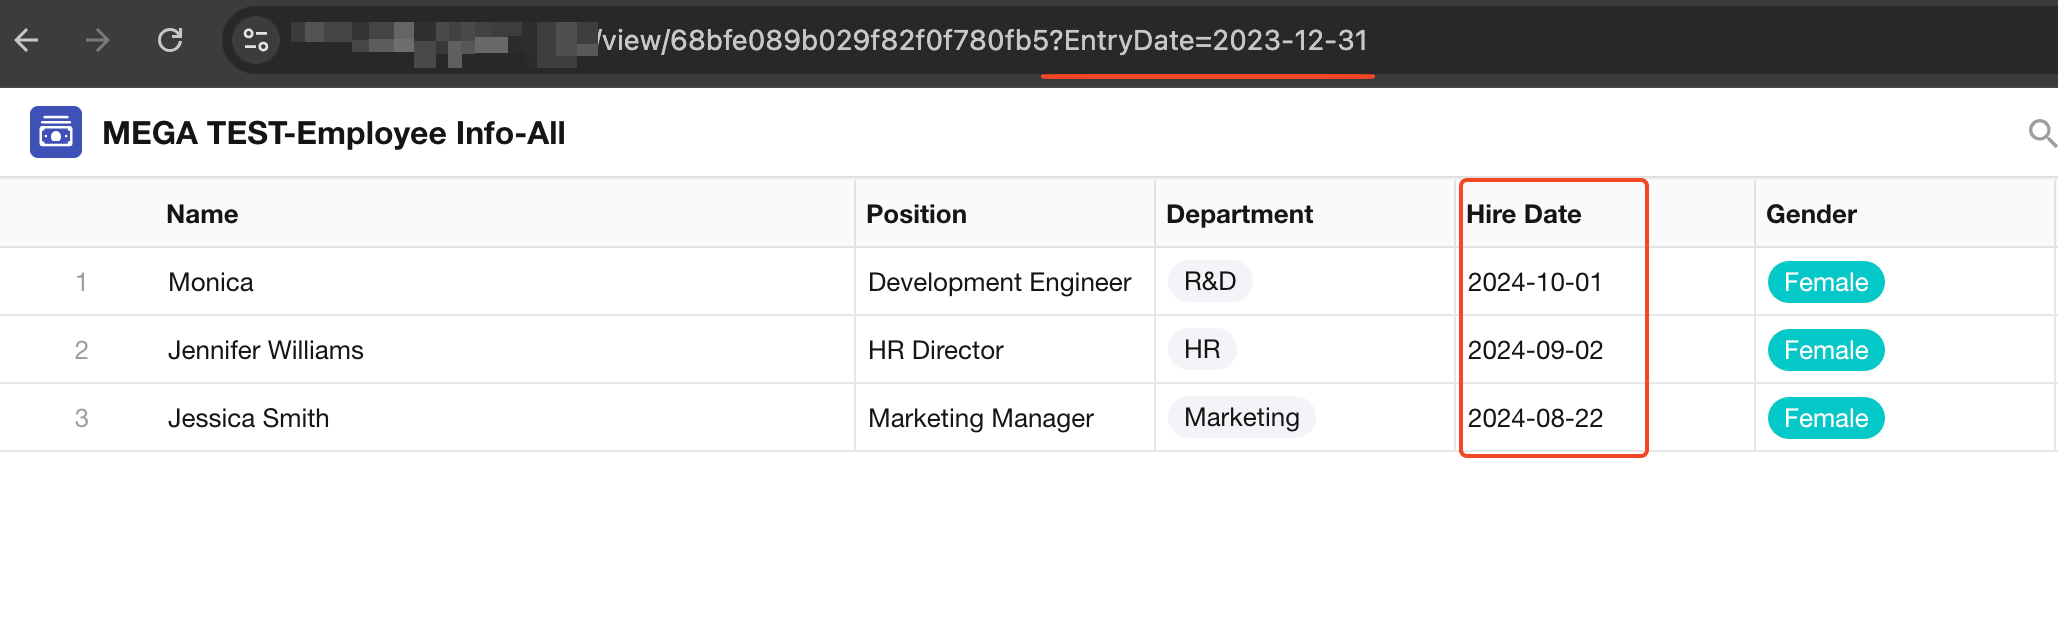Click the Position column header
Viewport: 2058px width, 626px height.
(x=916, y=214)
